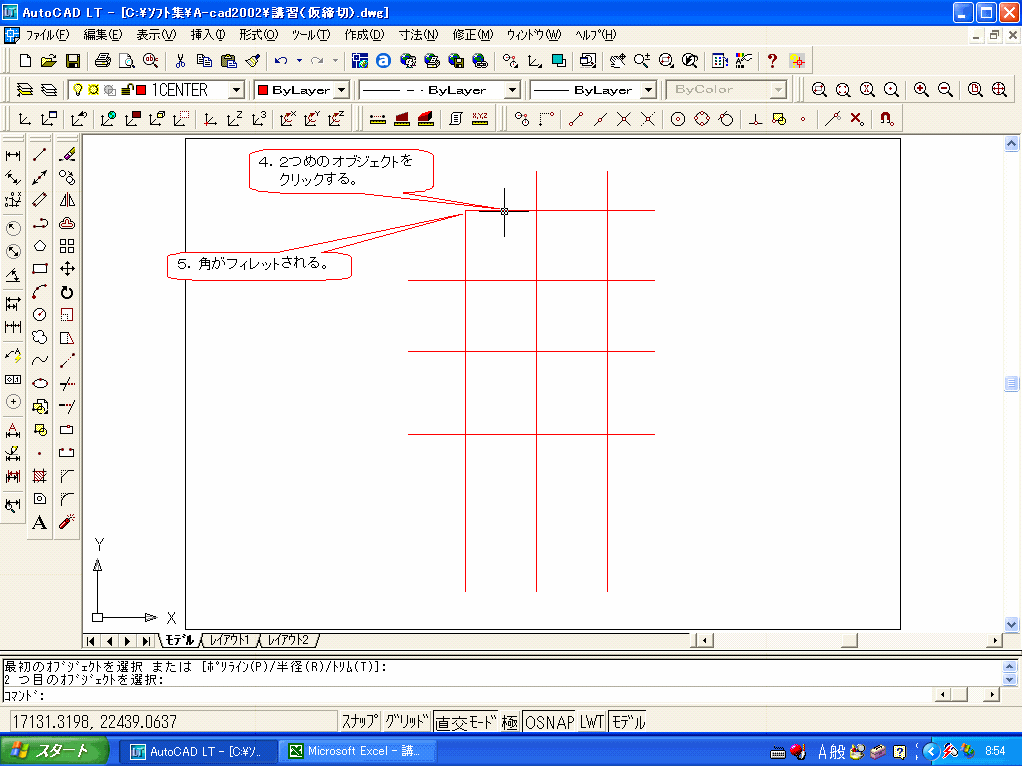Click the コマンド: command line input
Image resolution: width=1023 pixels, height=767 pixels.
coord(470,696)
